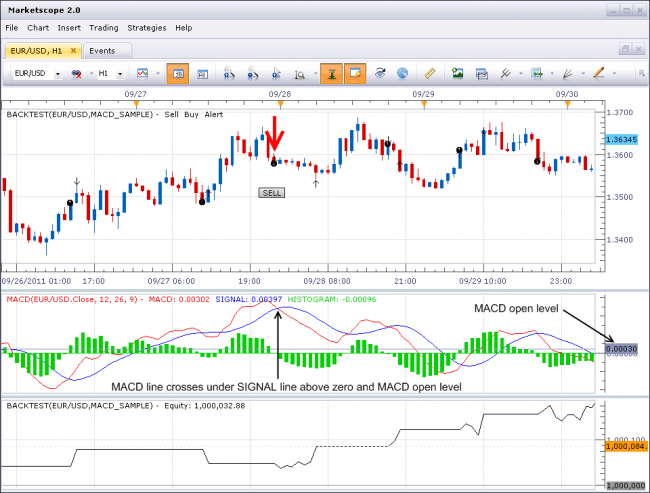Screen dimensions: 650x493
Task: Select the pointer zoom cursor icon
Action: [276, 74]
